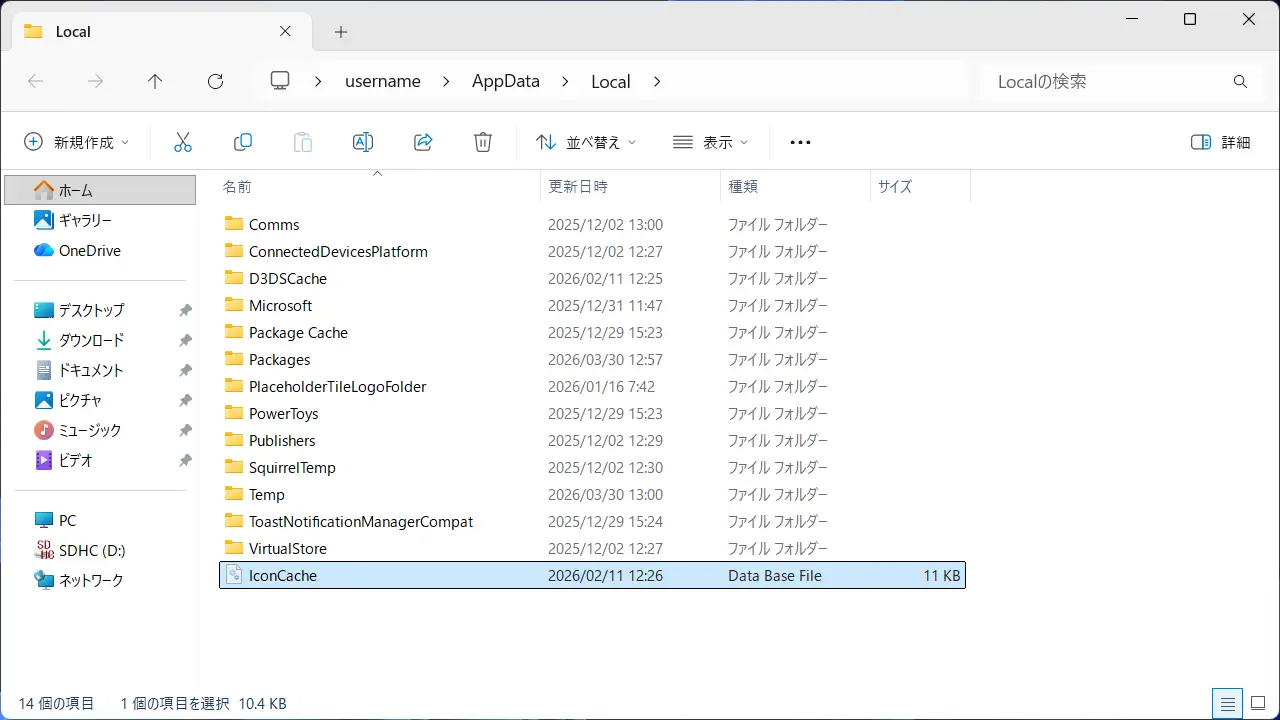Click the Cut scissors icon

(183, 142)
